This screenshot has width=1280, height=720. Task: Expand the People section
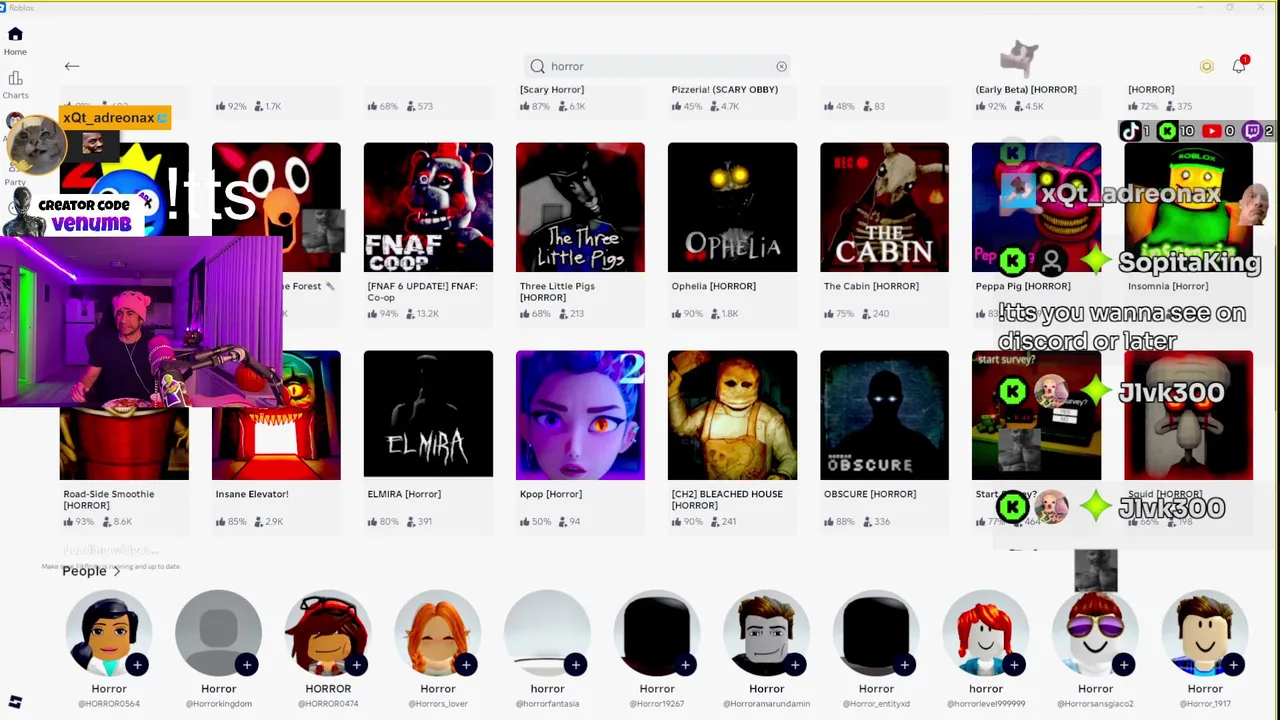pyautogui.click(x=91, y=571)
